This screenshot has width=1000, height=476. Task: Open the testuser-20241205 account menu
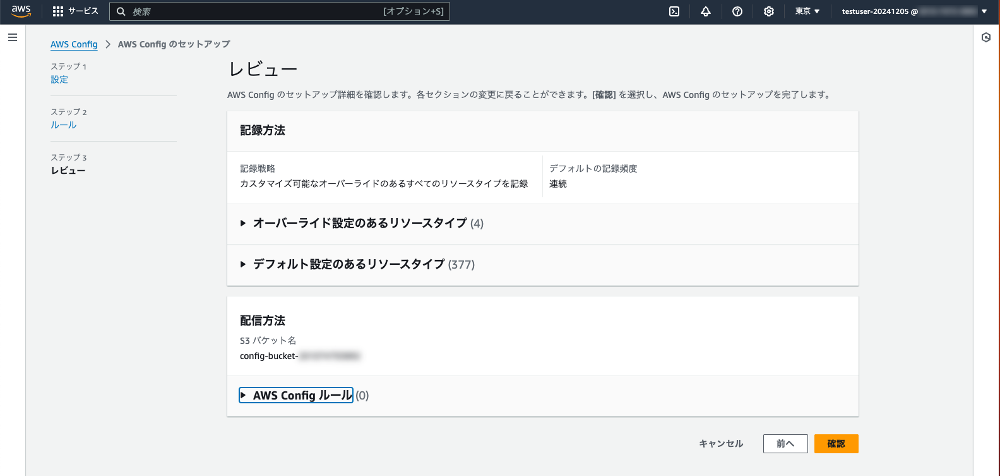pyautogui.click(x=914, y=11)
